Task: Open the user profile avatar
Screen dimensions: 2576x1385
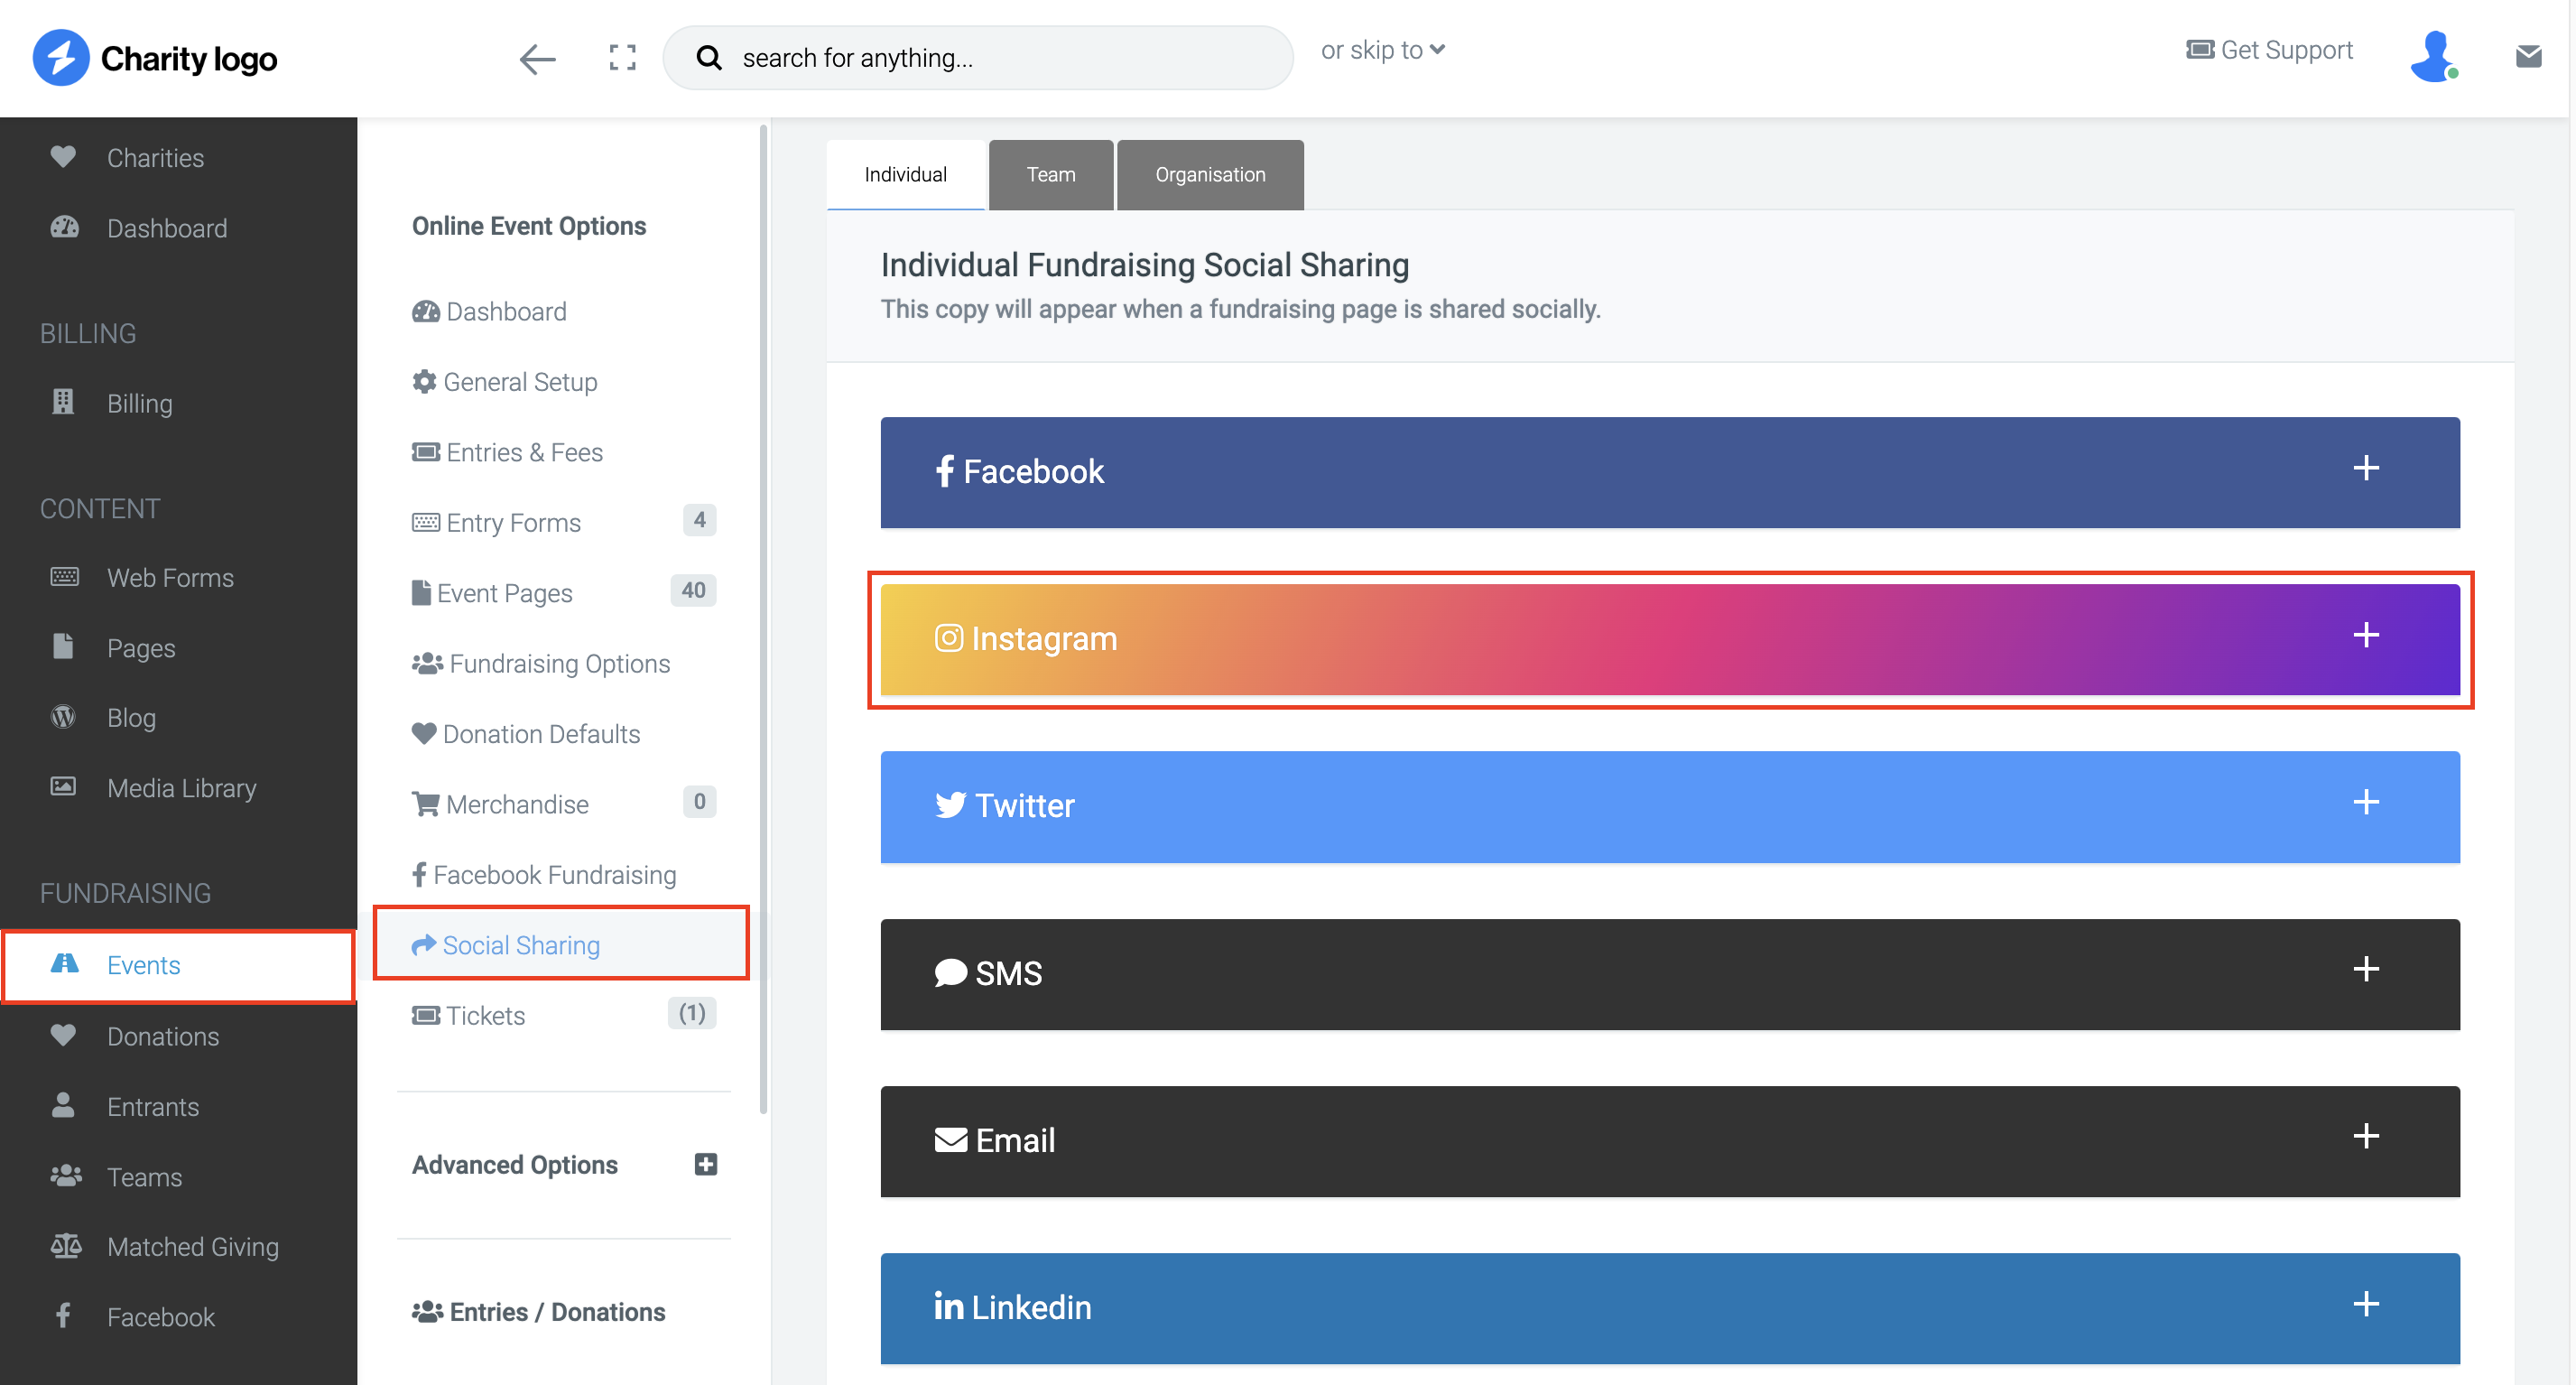Action: click(2433, 57)
